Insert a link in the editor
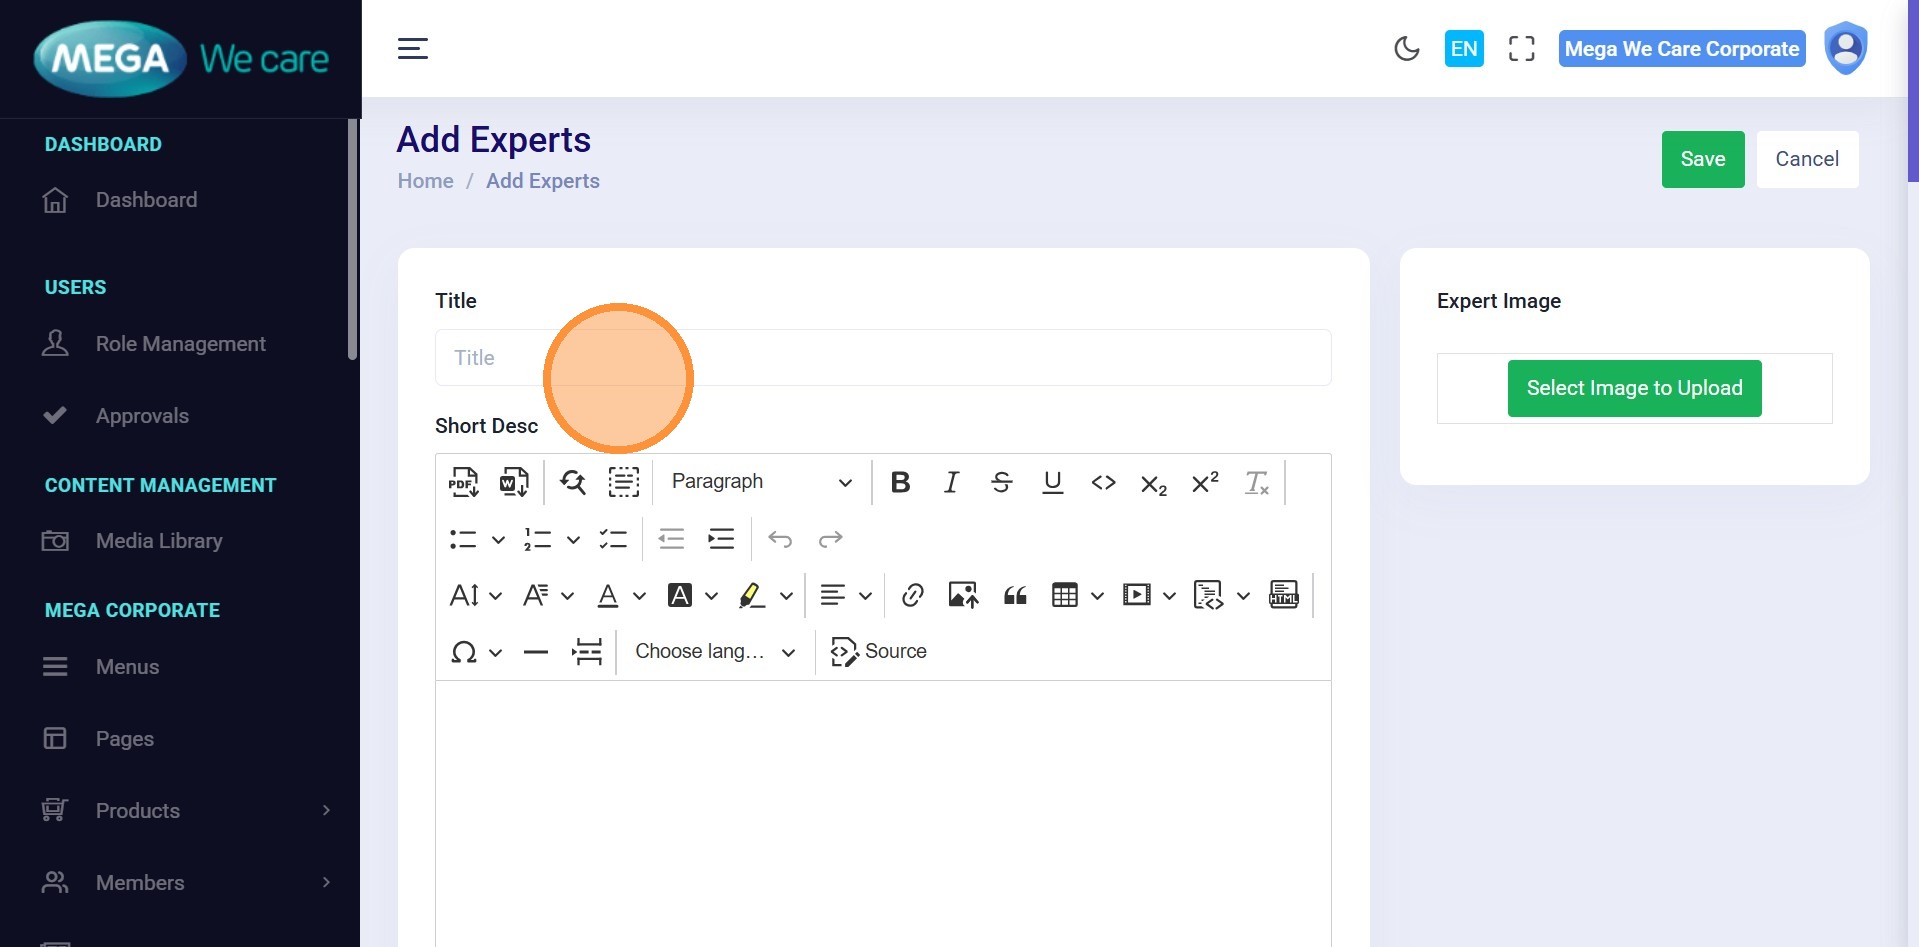 [912, 596]
